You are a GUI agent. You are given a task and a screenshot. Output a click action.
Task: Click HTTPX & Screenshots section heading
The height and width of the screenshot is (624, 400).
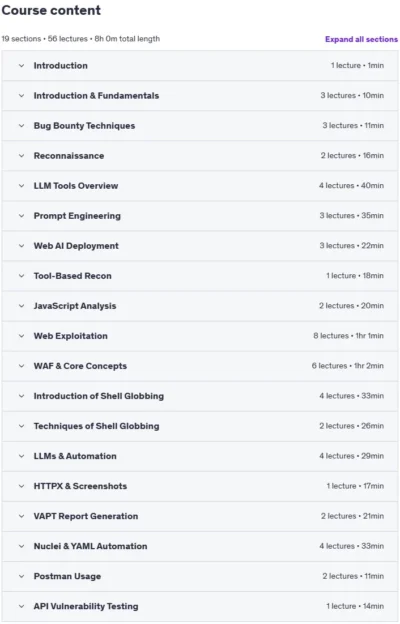coord(80,486)
